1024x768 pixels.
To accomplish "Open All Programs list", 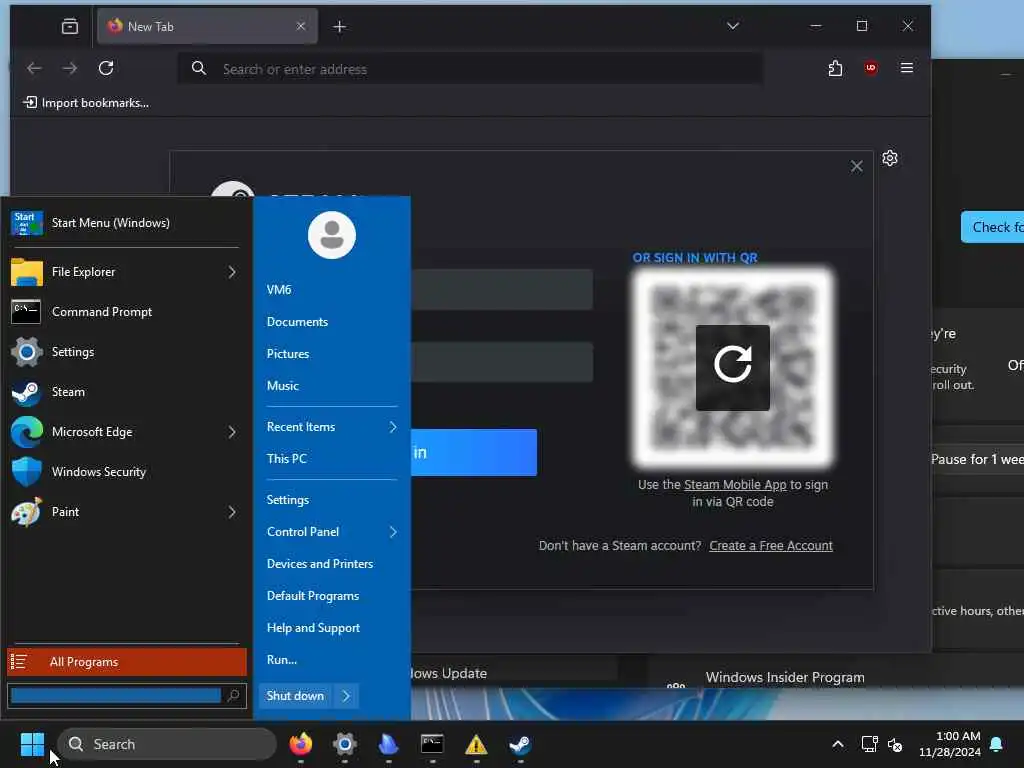I will (x=127, y=662).
